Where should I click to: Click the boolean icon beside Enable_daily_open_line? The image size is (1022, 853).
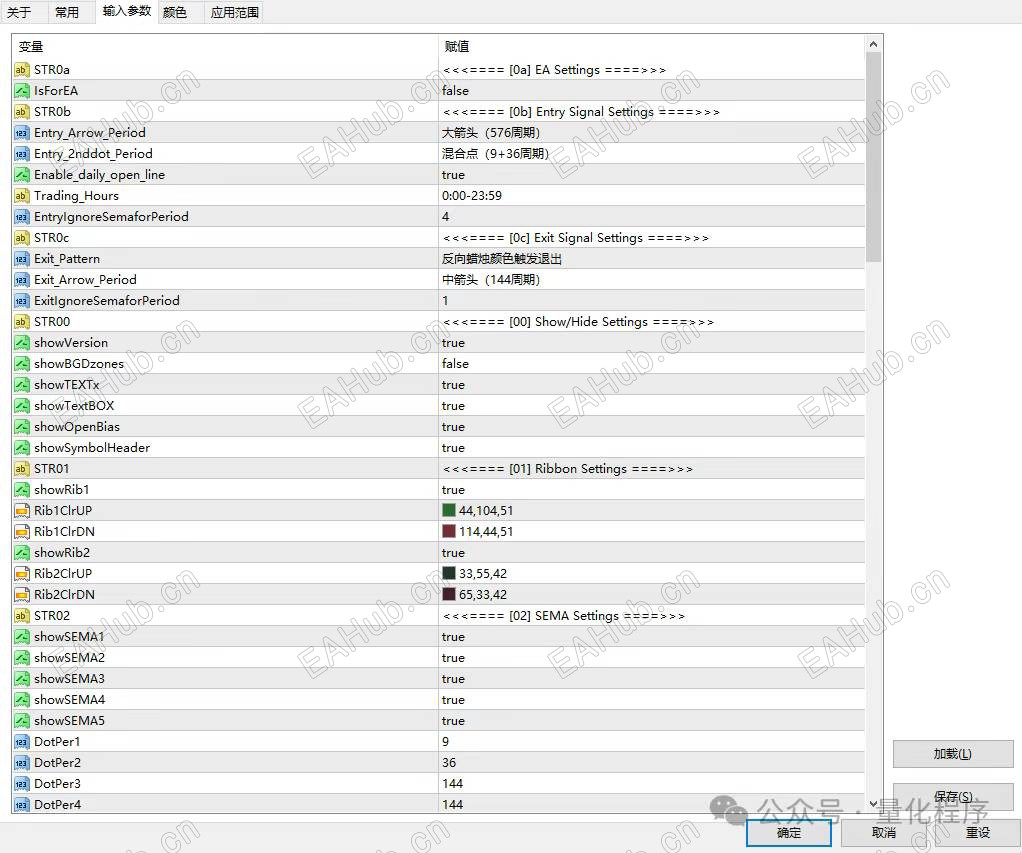tap(22, 175)
